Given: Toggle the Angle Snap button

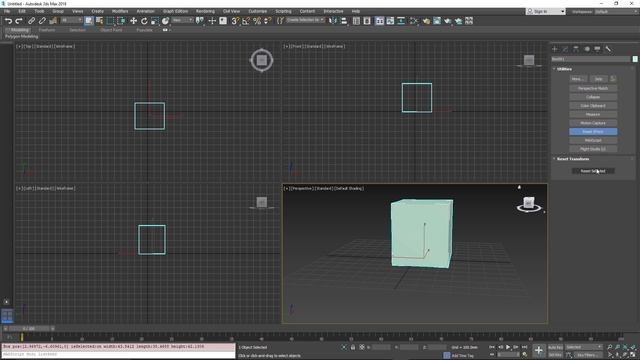Looking at the screenshot, I should click(x=246, y=21).
